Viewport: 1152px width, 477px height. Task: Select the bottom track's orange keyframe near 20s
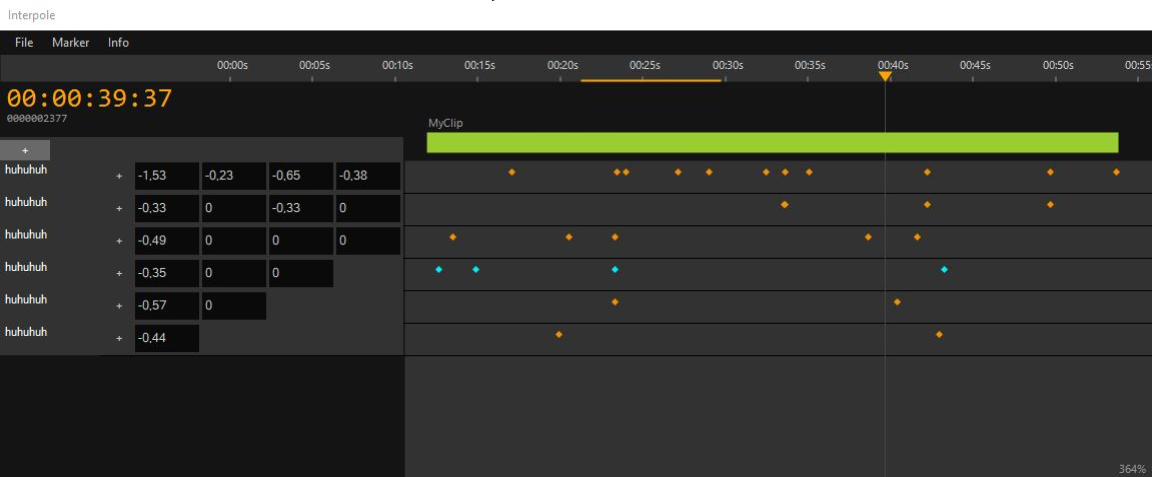559,334
